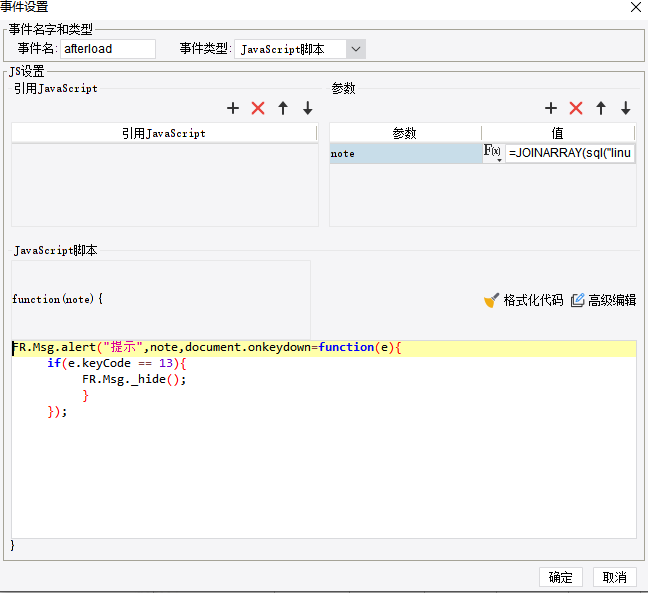This screenshot has height=593, width=648.
Task: Click the 取消 button
Action: click(615, 577)
